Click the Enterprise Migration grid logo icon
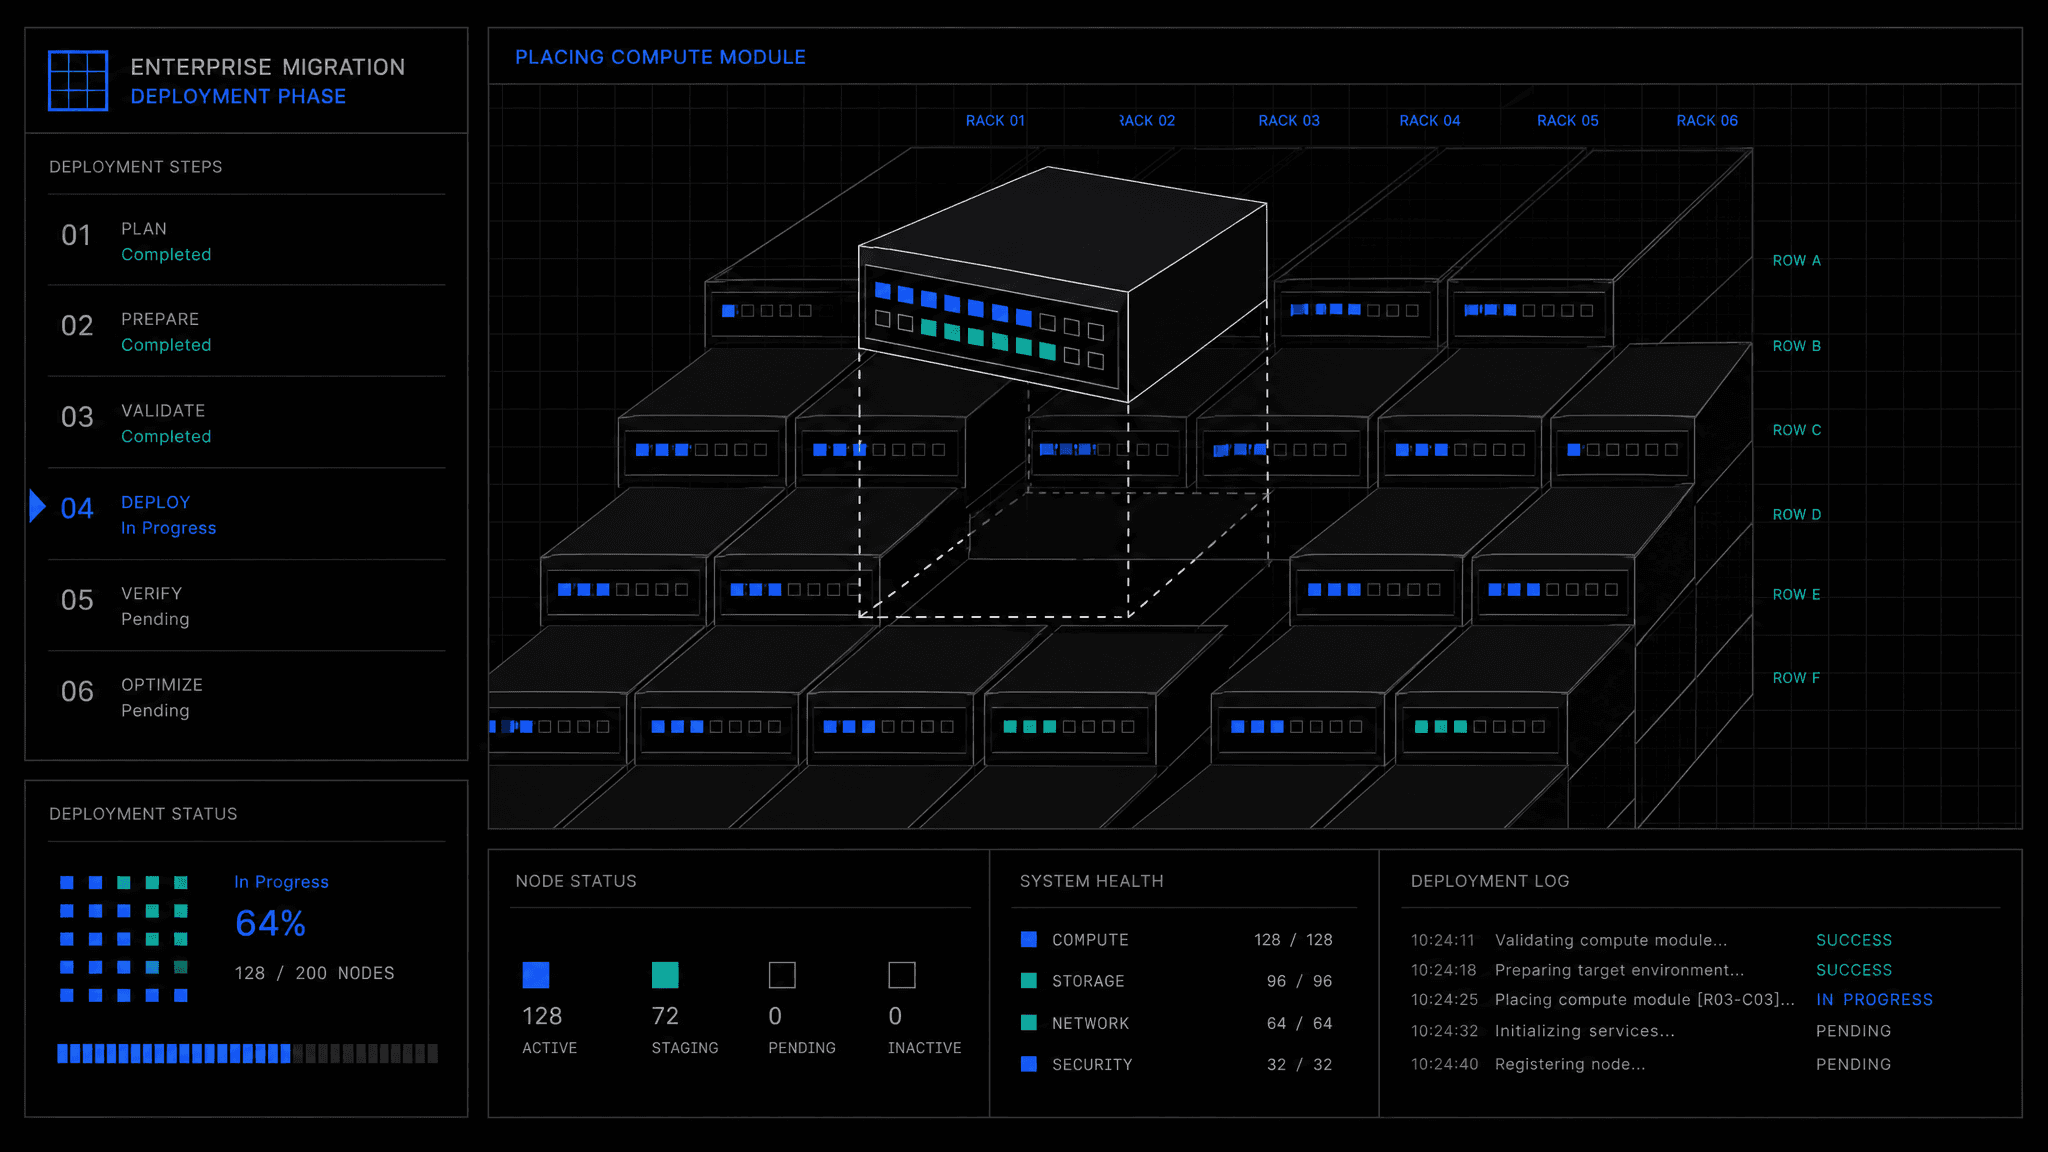2048x1152 pixels. (x=78, y=80)
